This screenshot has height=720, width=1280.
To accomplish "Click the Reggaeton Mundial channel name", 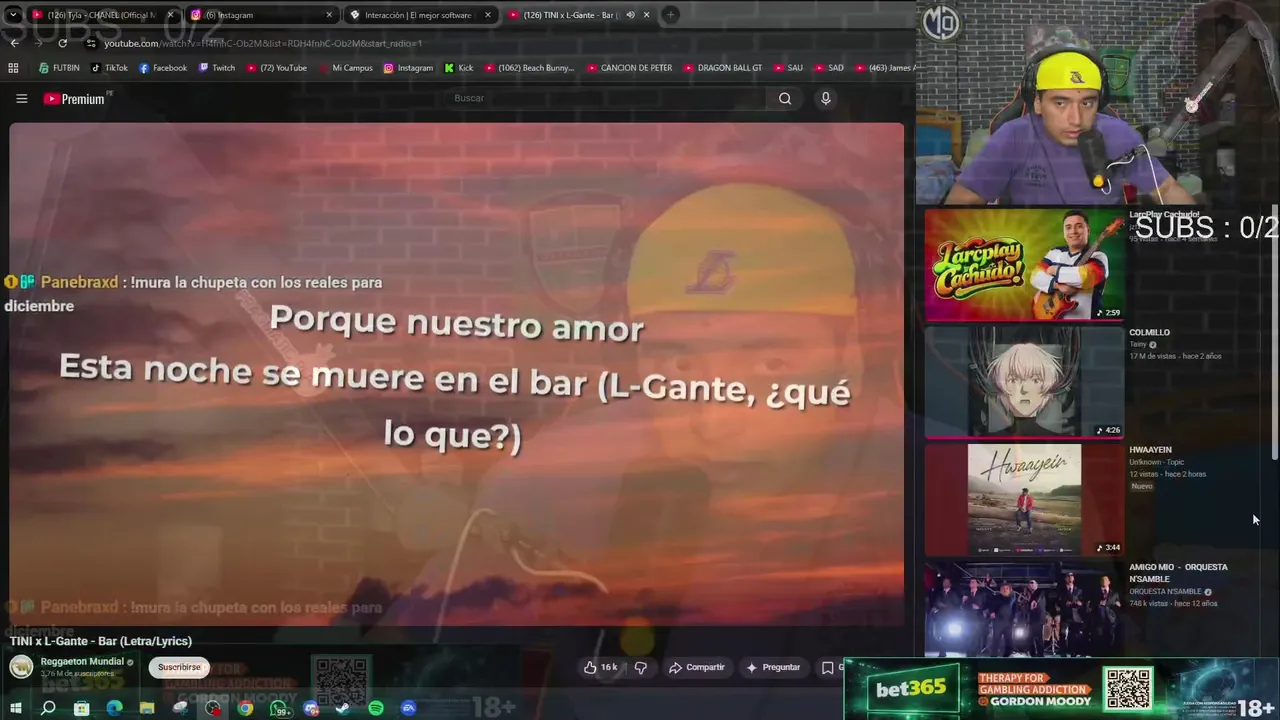I will pos(82,661).
